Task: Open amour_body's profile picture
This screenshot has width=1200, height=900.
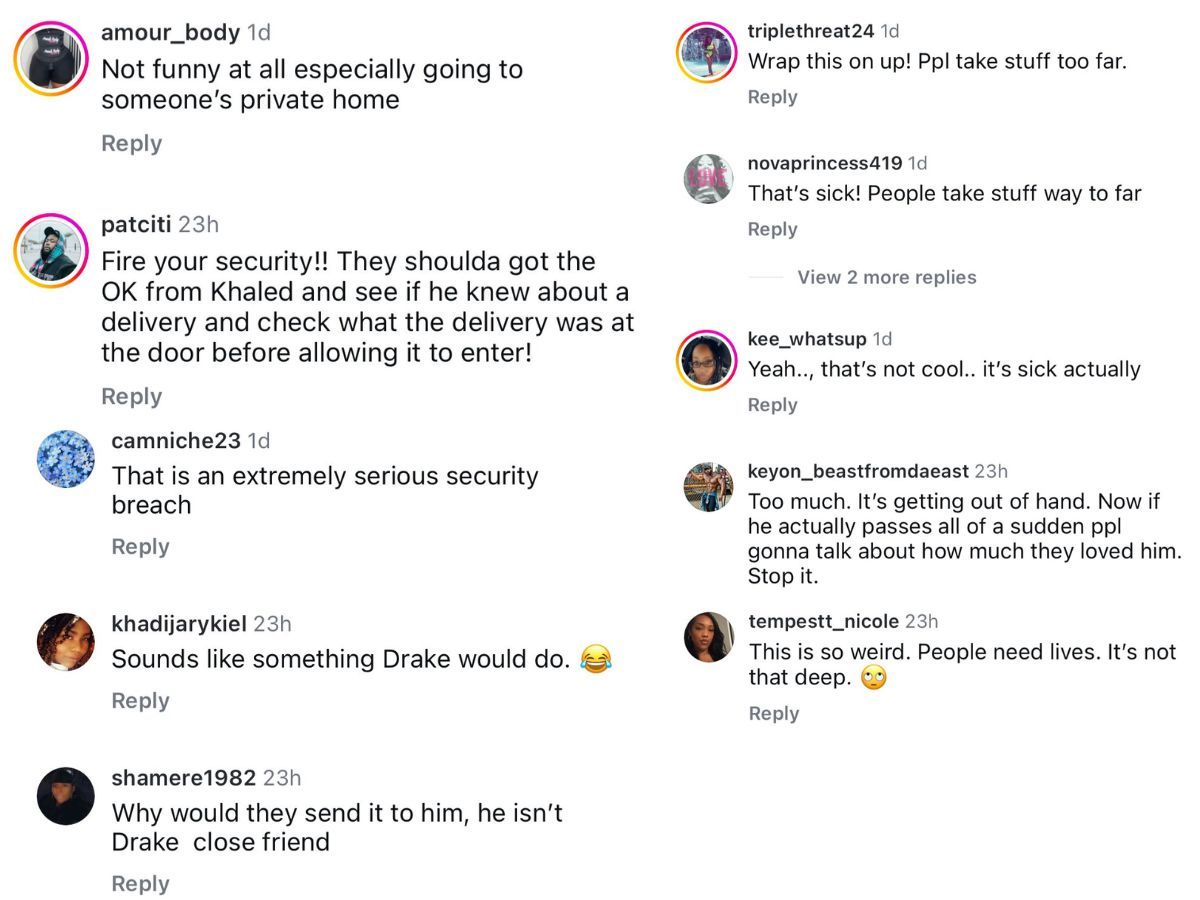Action: 52,59
